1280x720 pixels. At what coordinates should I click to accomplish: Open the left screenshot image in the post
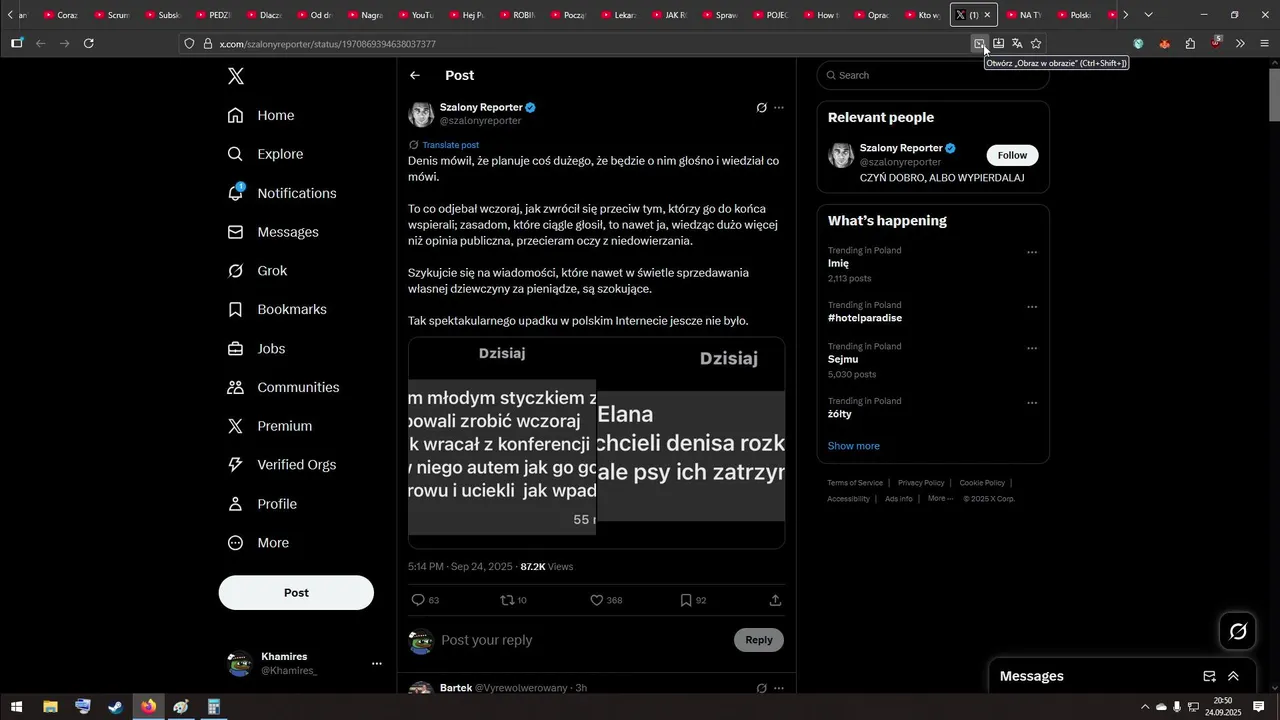502,443
